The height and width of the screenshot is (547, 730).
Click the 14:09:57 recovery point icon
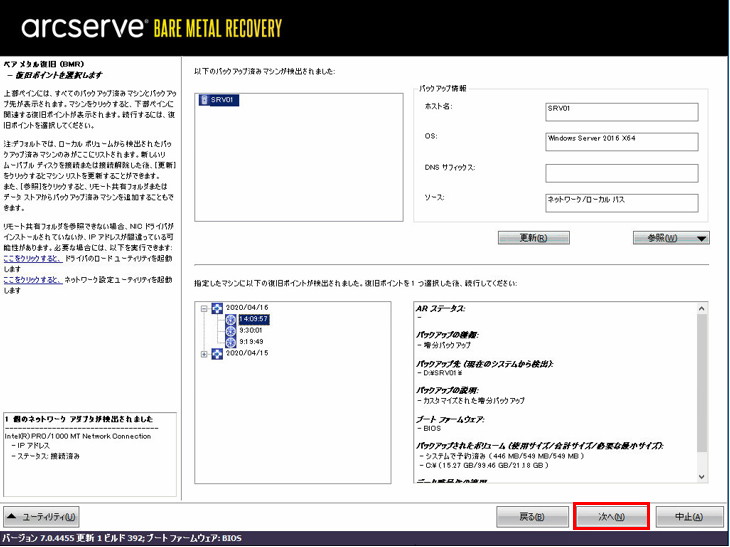(x=231, y=319)
